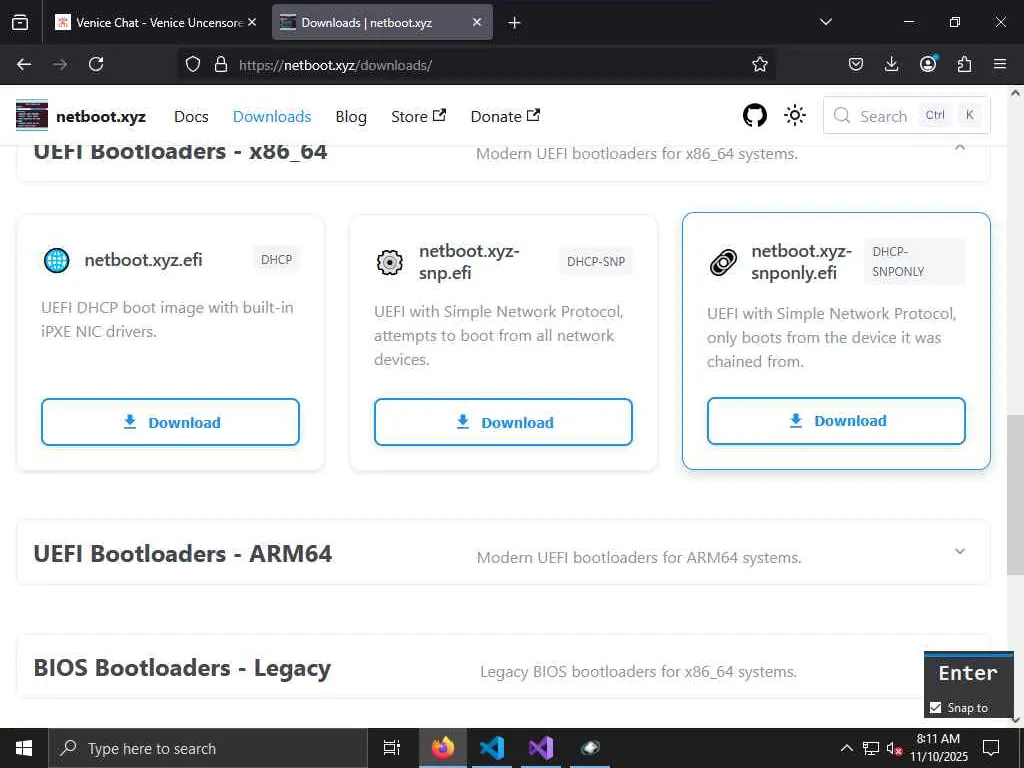Close the Venice Chat tab
The image size is (1024, 768).
pyautogui.click(x=252, y=22)
